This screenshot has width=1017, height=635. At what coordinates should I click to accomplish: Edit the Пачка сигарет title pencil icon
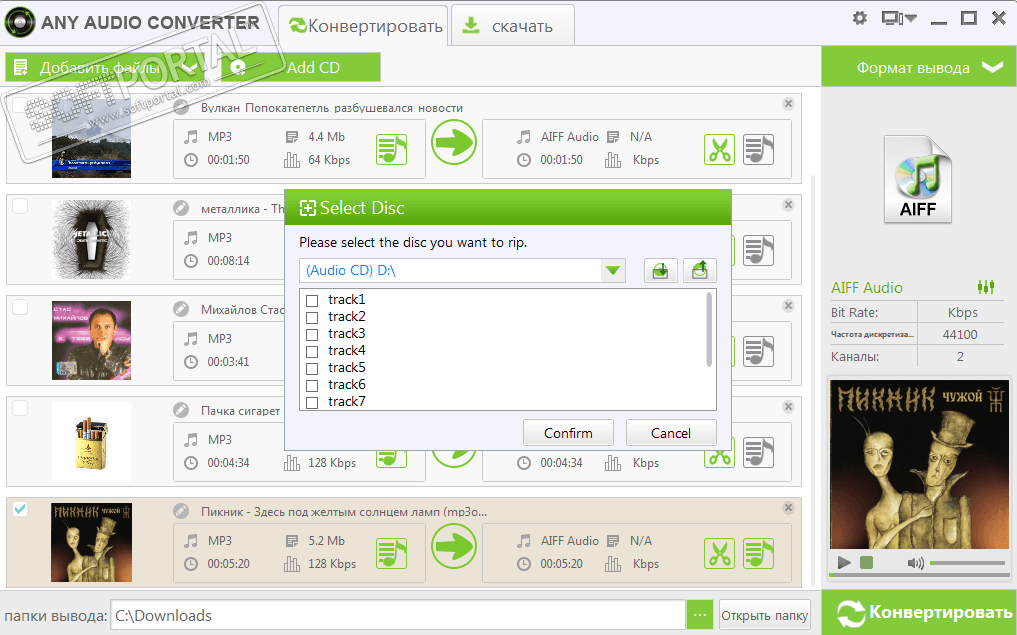[181, 411]
